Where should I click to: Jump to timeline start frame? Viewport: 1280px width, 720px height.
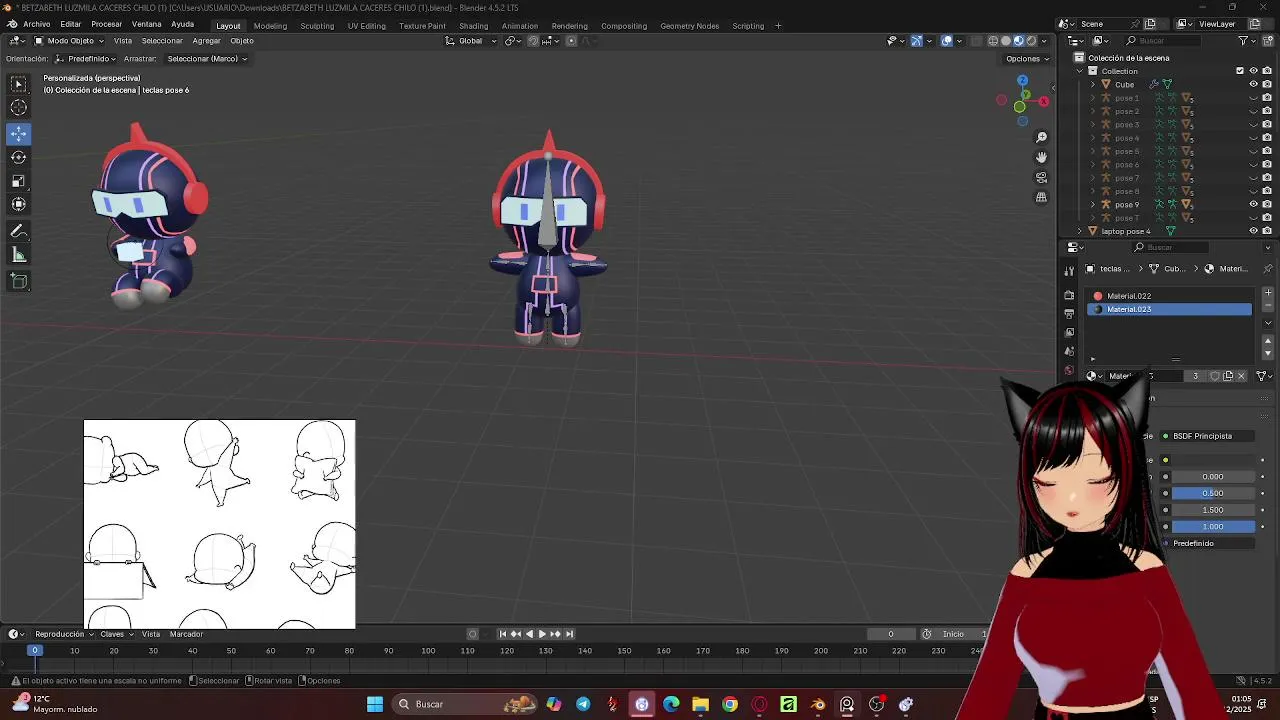503,634
